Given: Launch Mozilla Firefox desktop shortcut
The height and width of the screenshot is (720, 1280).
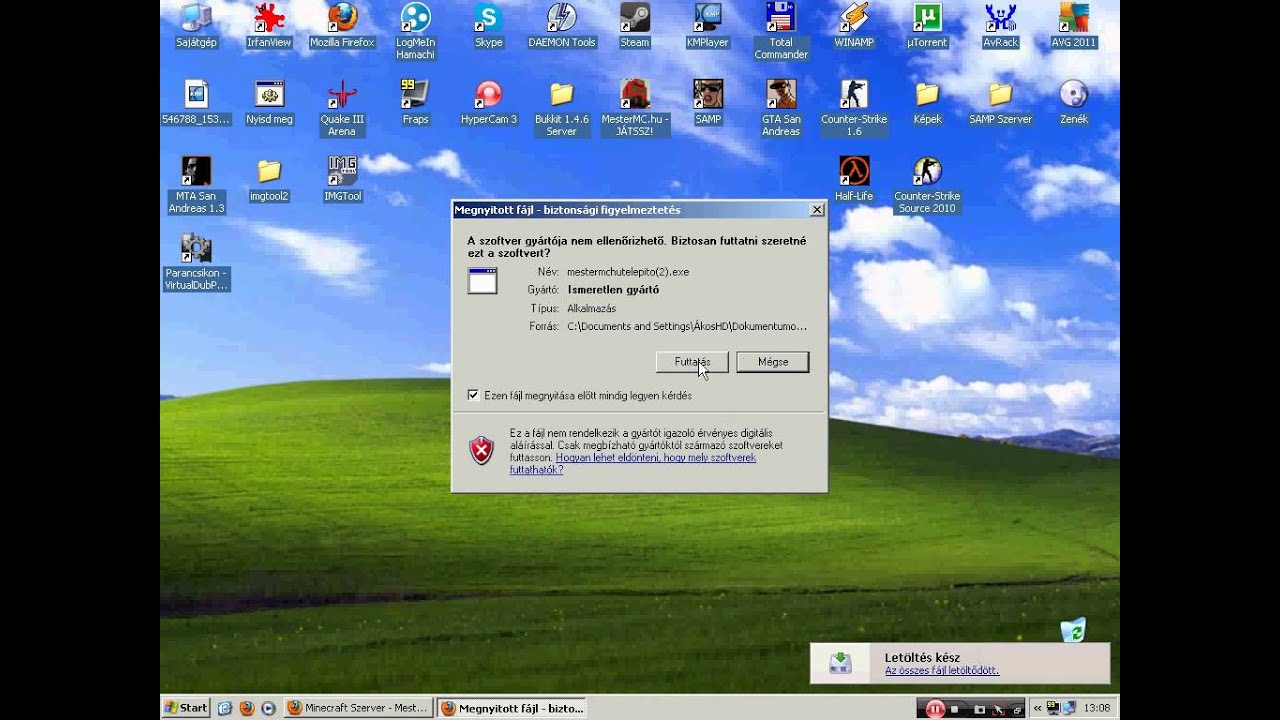Looking at the screenshot, I should click(x=342, y=25).
